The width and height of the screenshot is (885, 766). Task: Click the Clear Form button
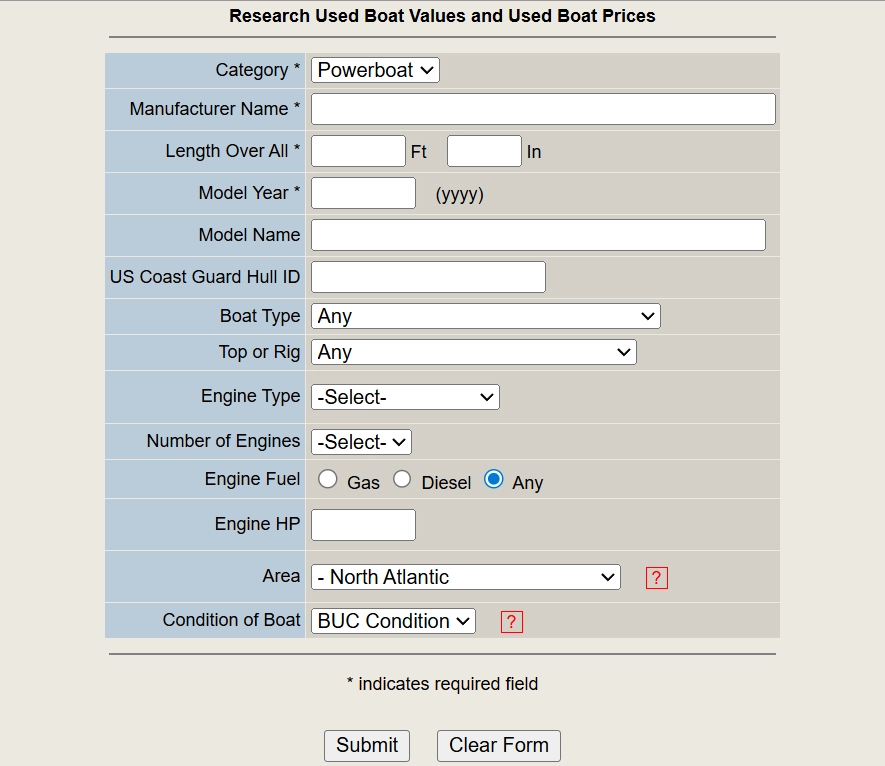(499, 746)
